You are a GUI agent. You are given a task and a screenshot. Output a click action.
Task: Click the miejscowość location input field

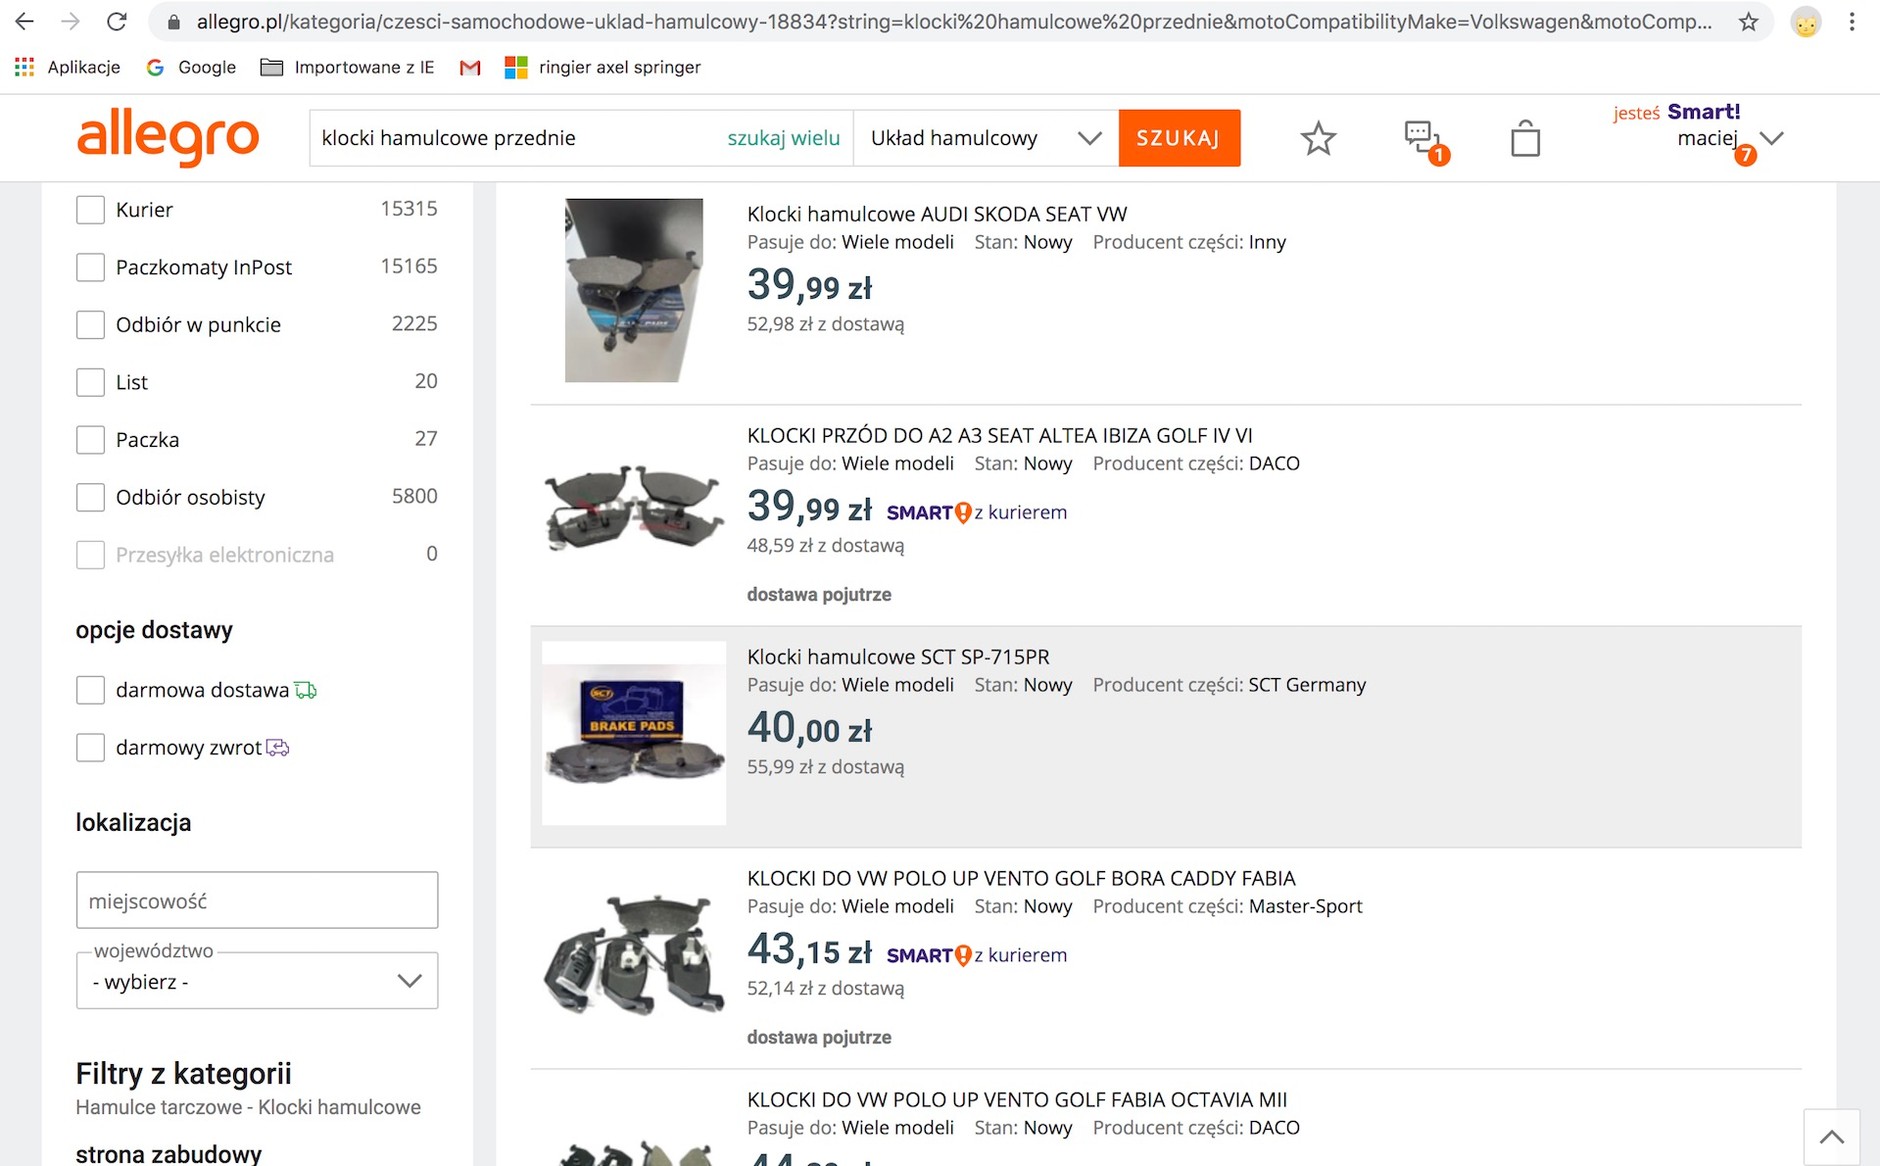click(257, 900)
